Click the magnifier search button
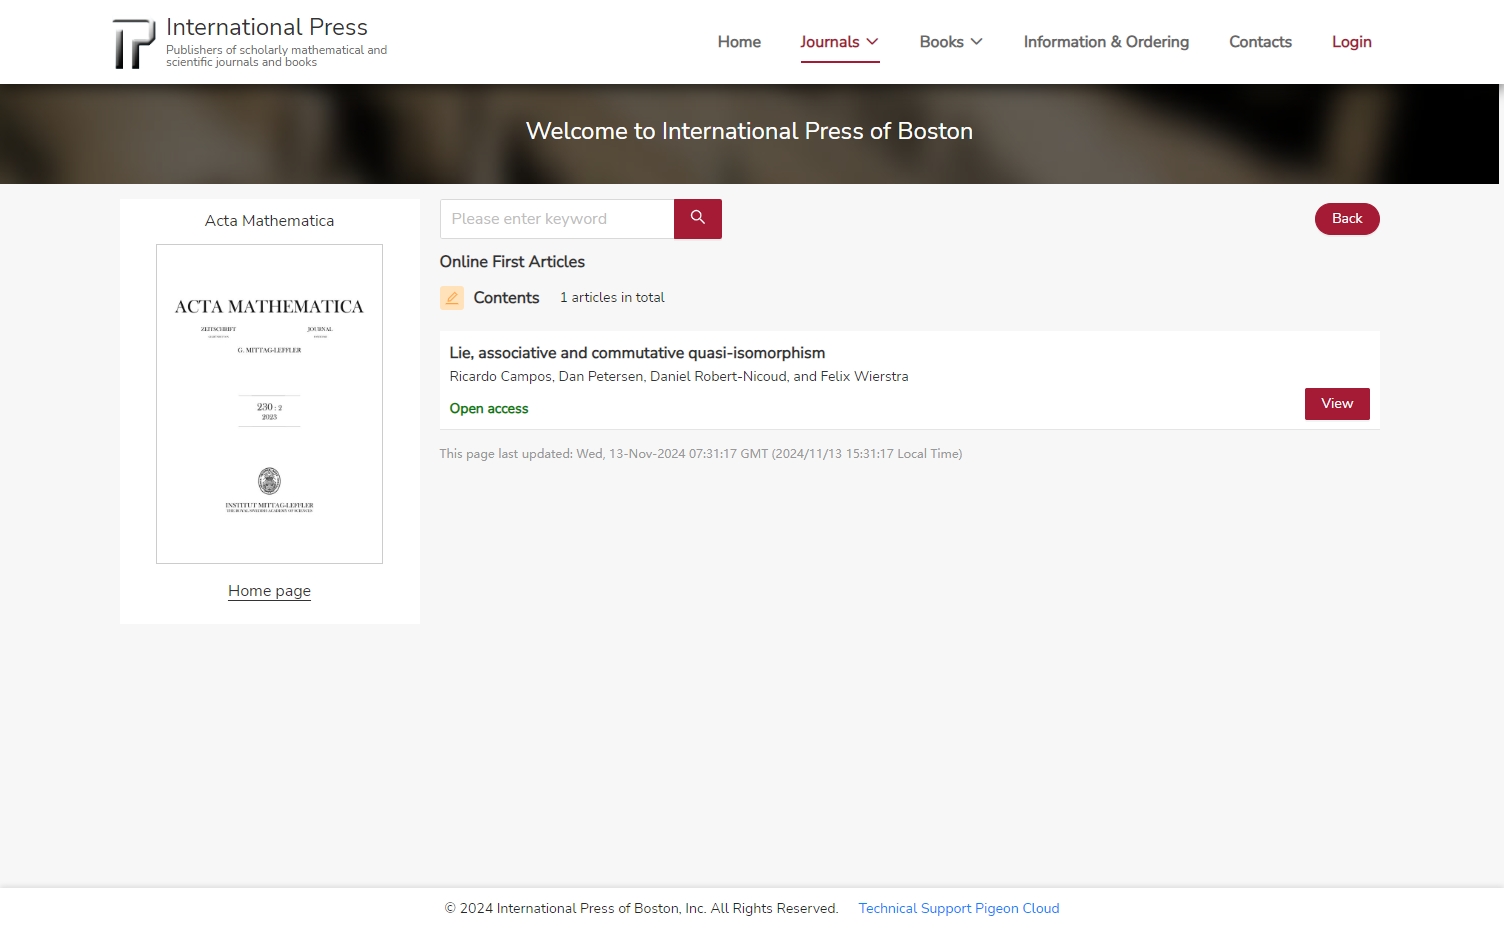The height and width of the screenshot is (930, 1504). click(x=698, y=219)
